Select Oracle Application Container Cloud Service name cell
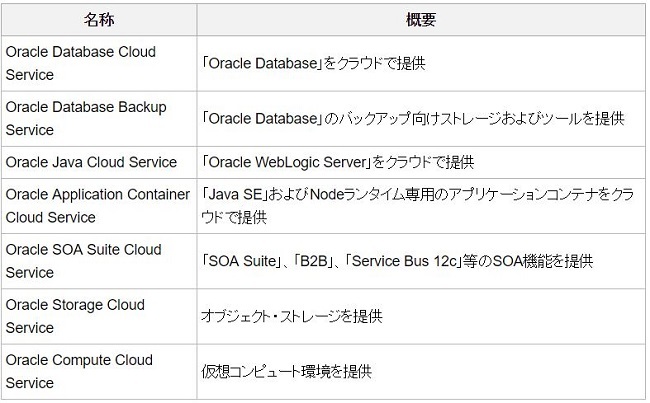This screenshot has height=403, width=650. 97,206
